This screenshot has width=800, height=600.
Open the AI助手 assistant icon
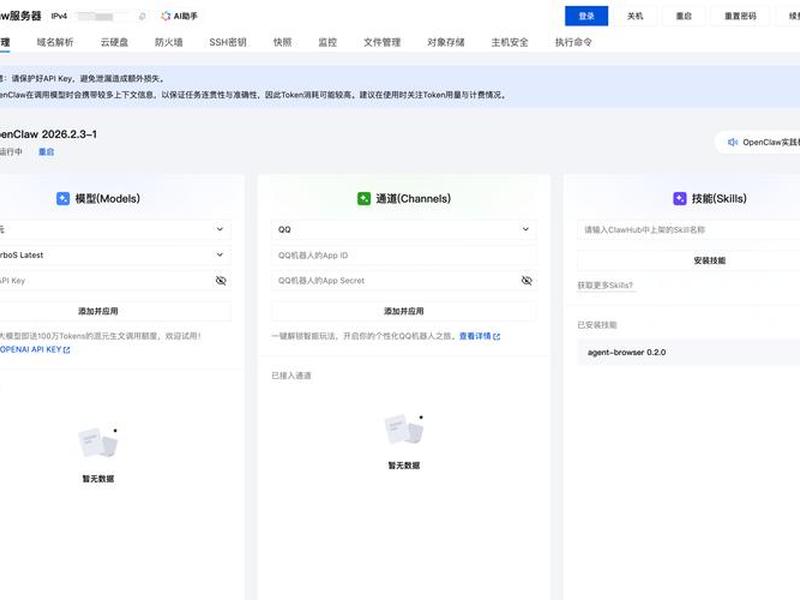point(166,16)
